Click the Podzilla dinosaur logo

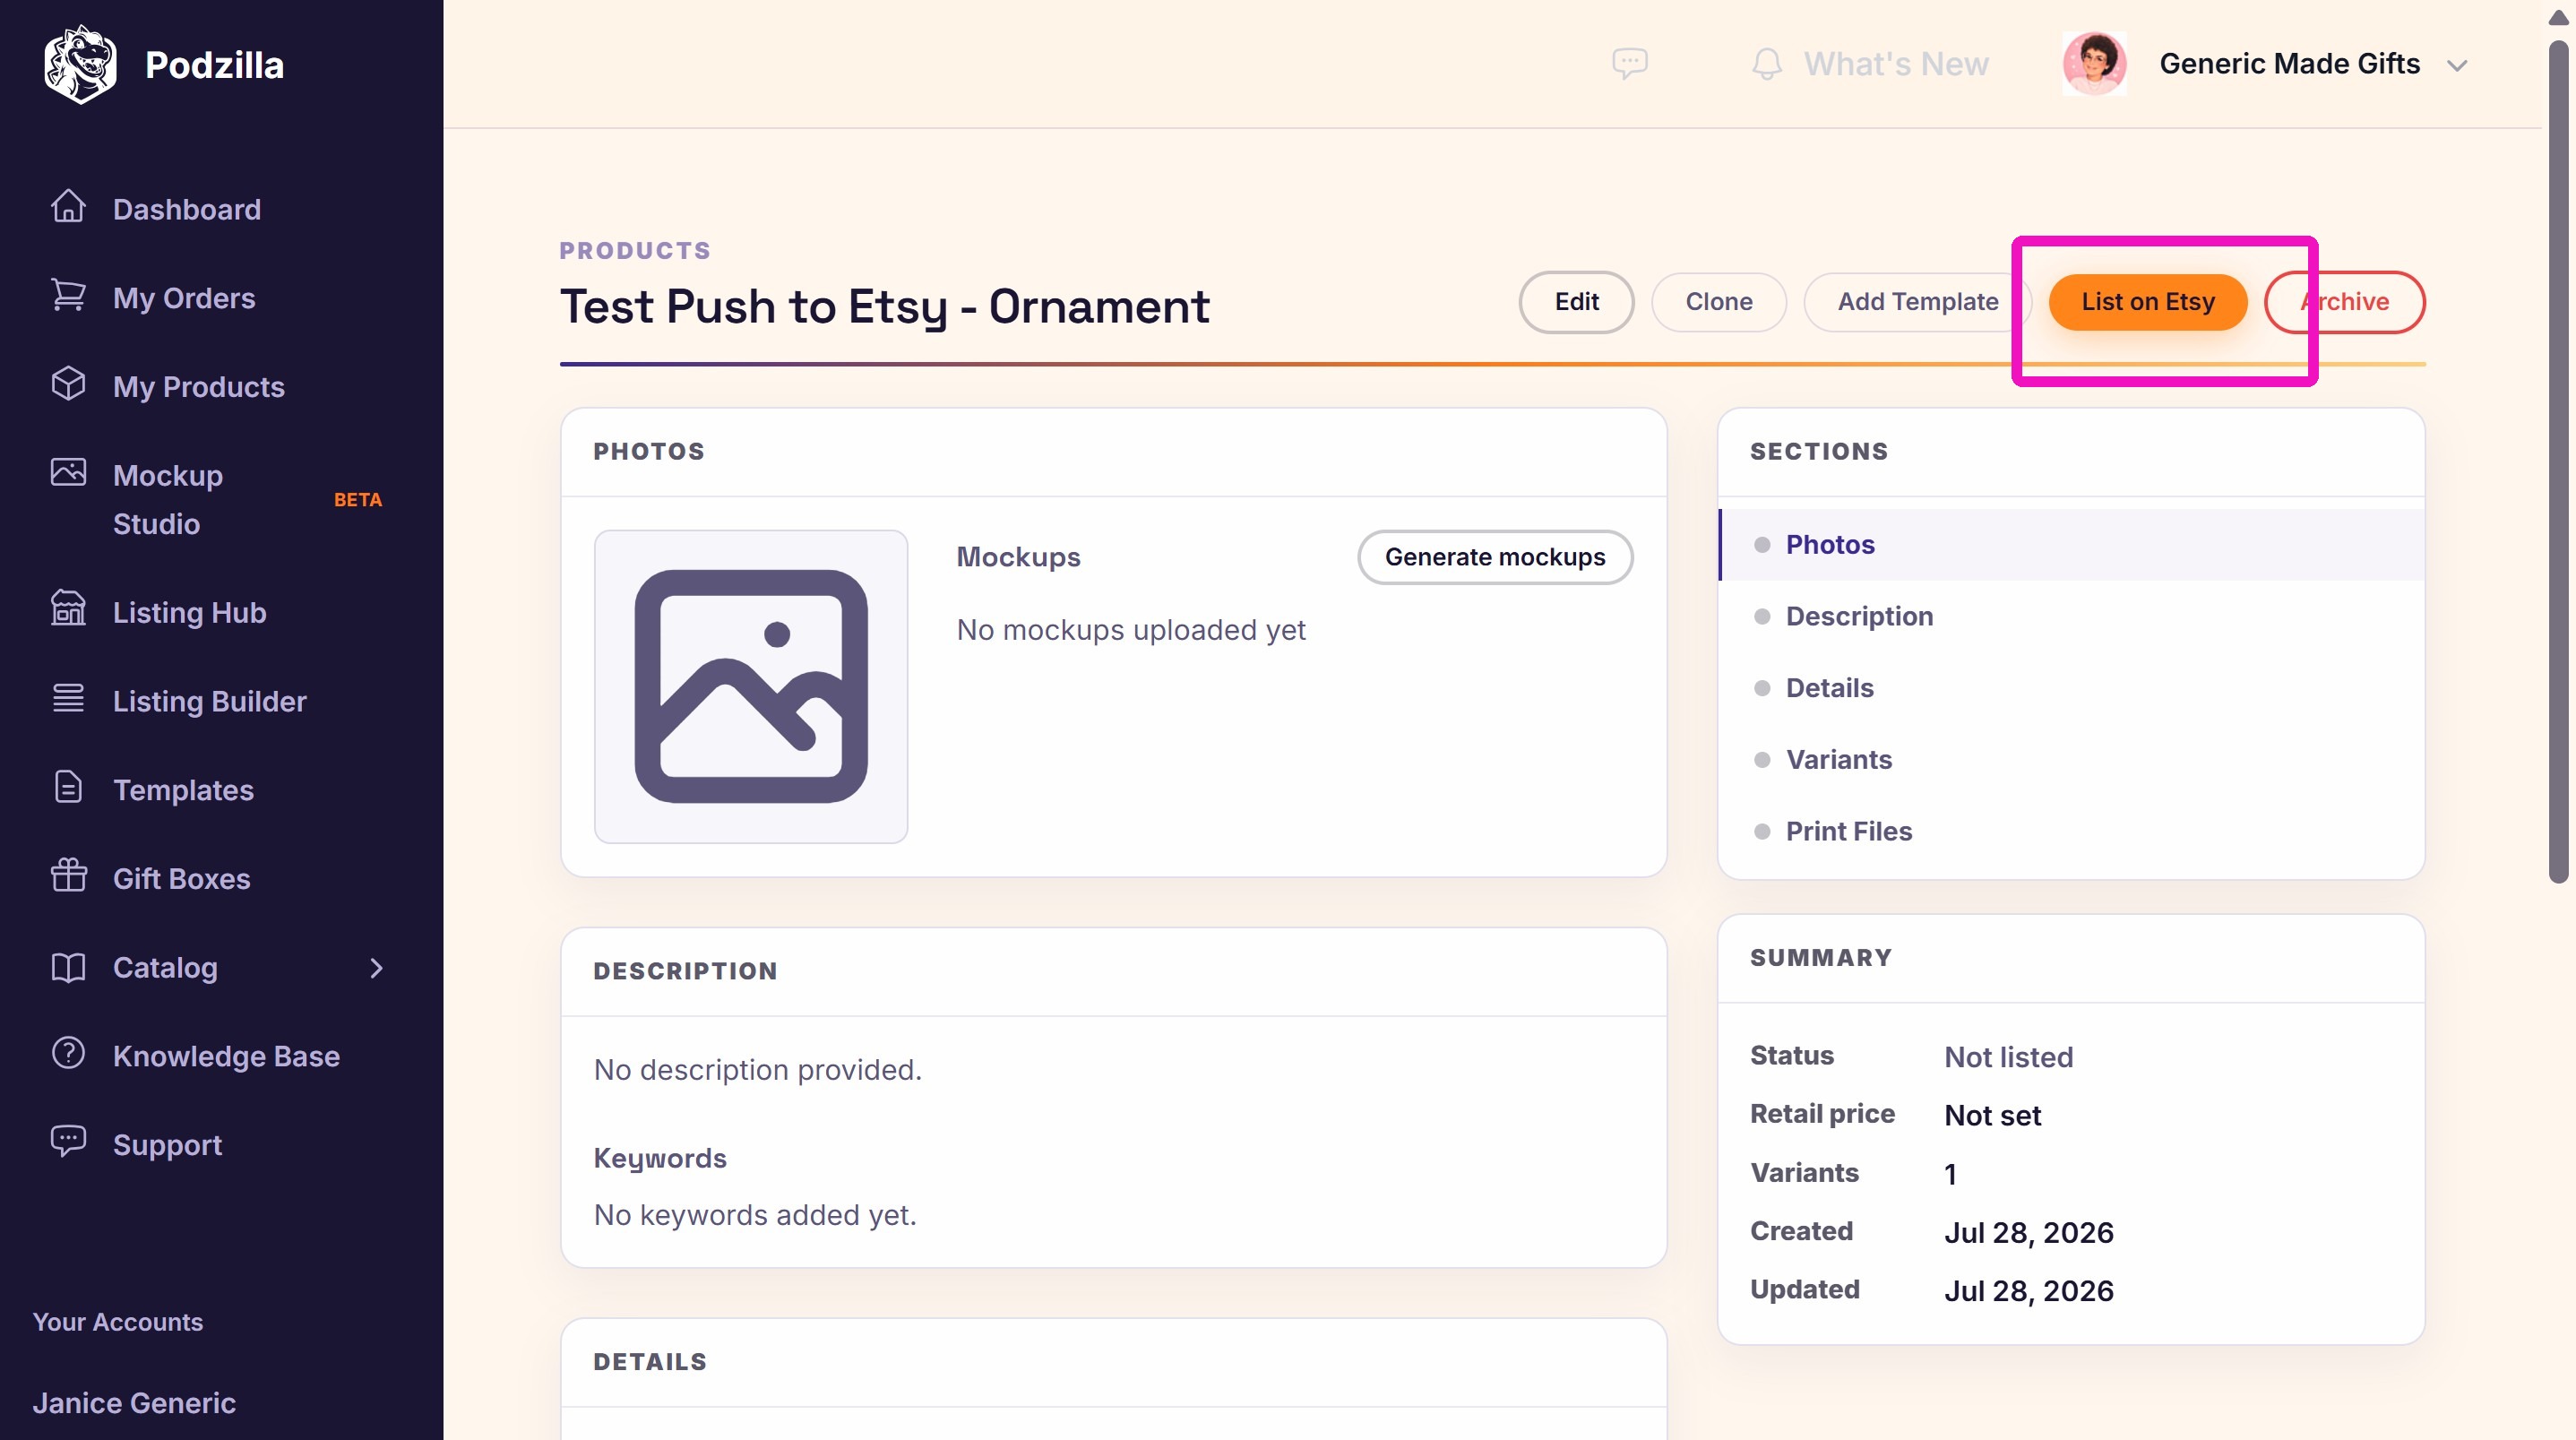(80, 65)
